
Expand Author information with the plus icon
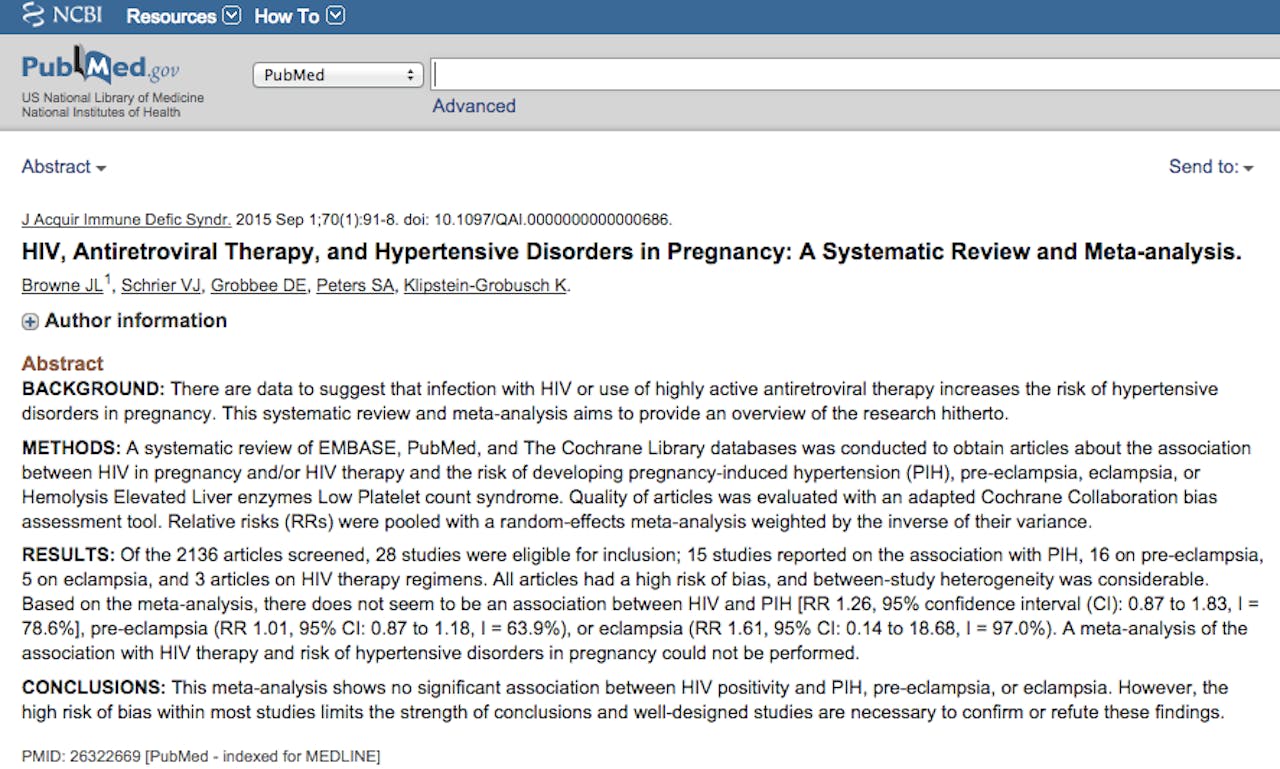coord(30,321)
